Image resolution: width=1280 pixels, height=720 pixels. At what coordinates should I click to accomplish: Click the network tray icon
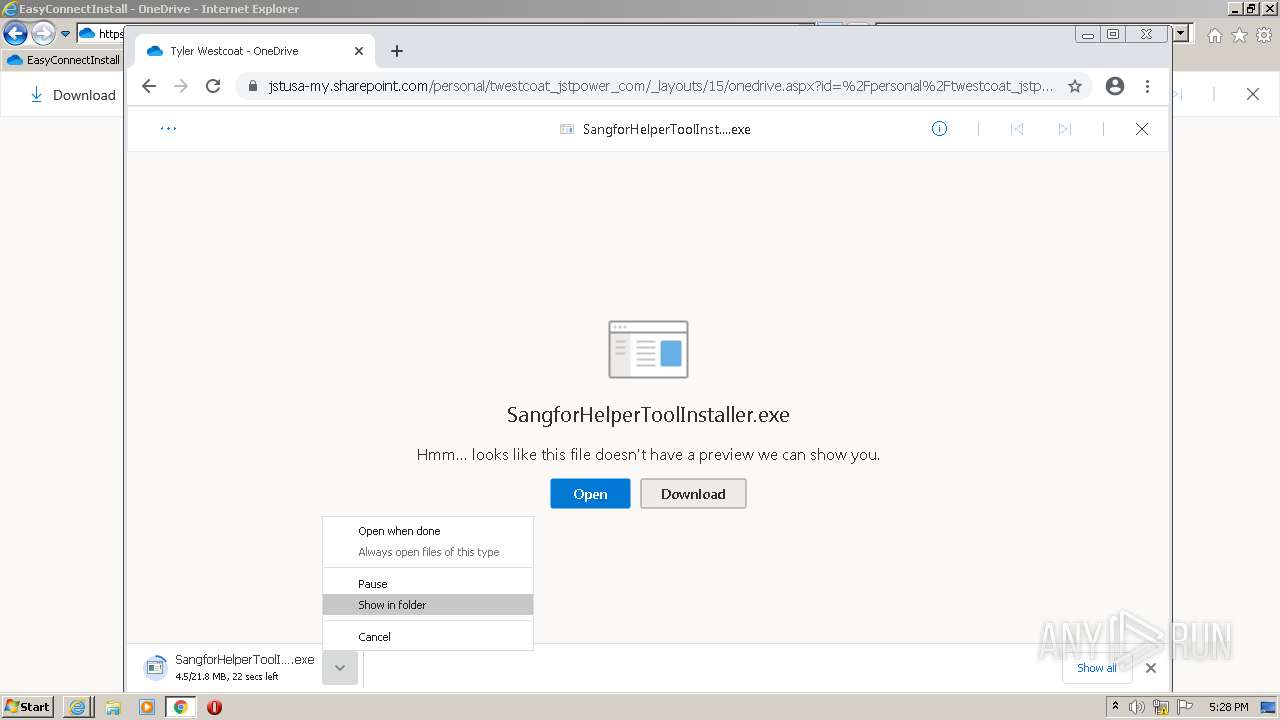pyautogui.click(x=1161, y=707)
